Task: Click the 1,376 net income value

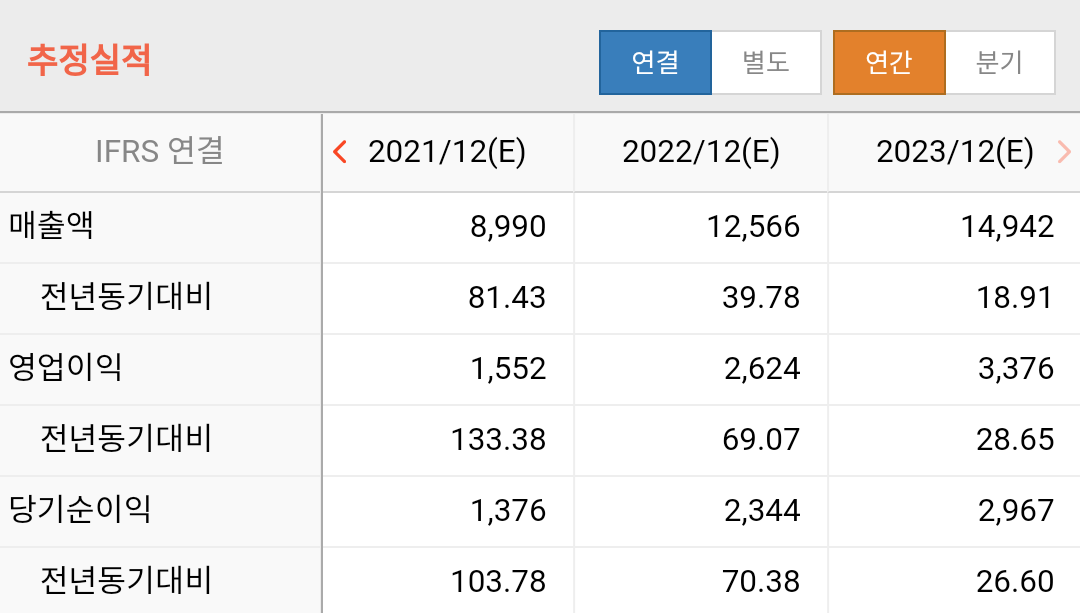Action: click(x=508, y=510)
